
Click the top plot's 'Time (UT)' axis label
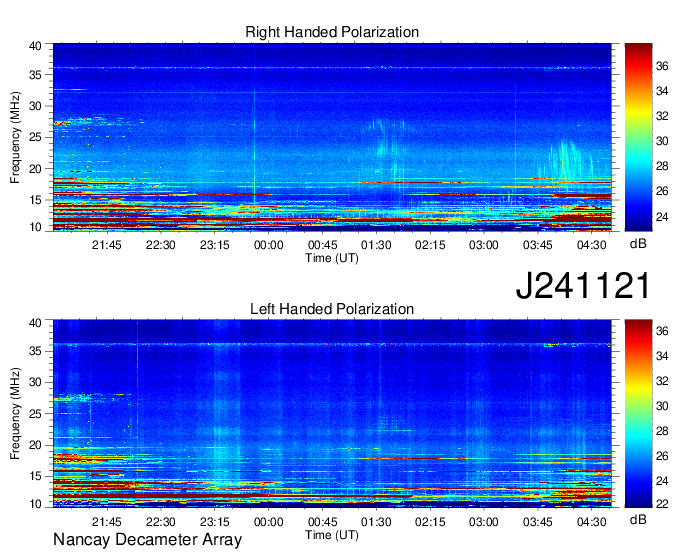332,258
